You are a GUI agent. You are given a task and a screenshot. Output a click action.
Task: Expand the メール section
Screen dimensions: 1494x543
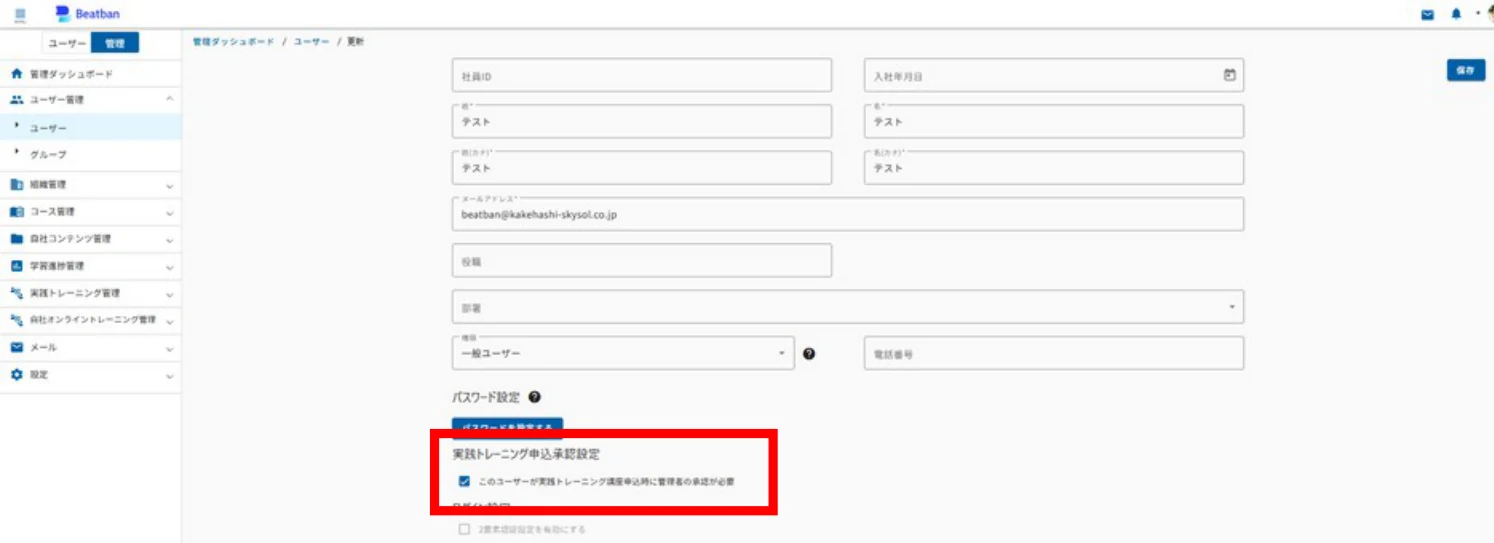coord(169,349)
